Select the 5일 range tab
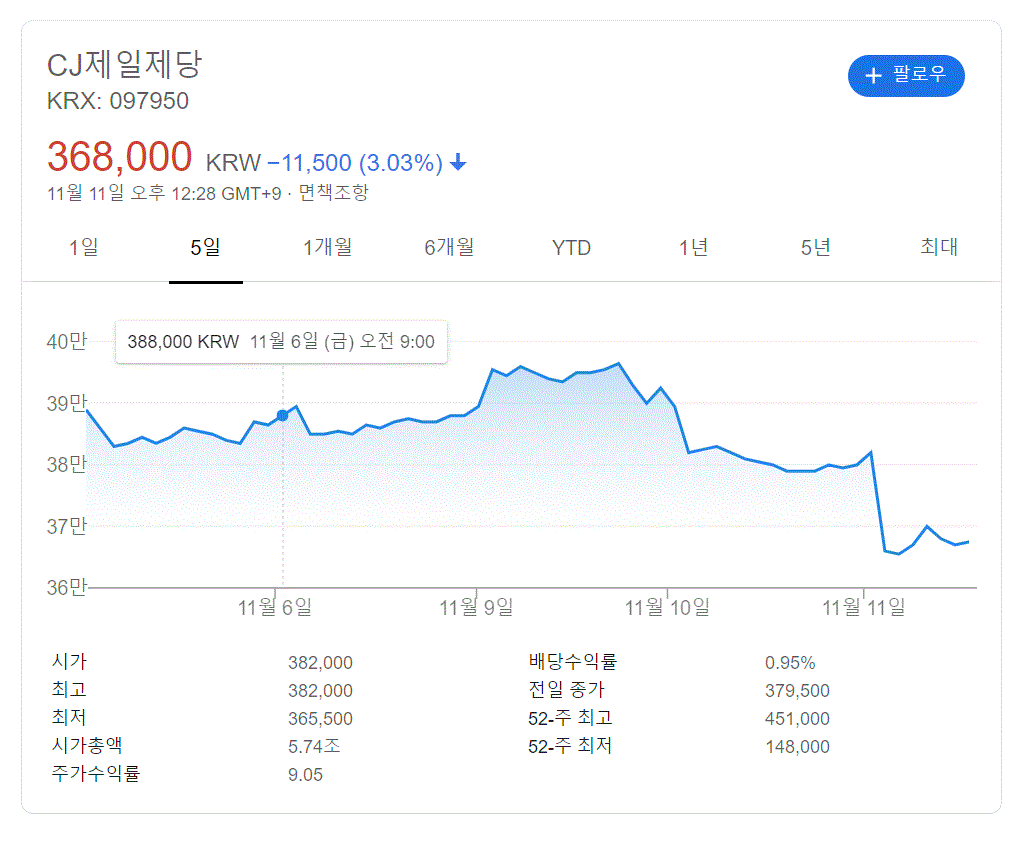Screen dimensions: 1026x844 (206, 248)
